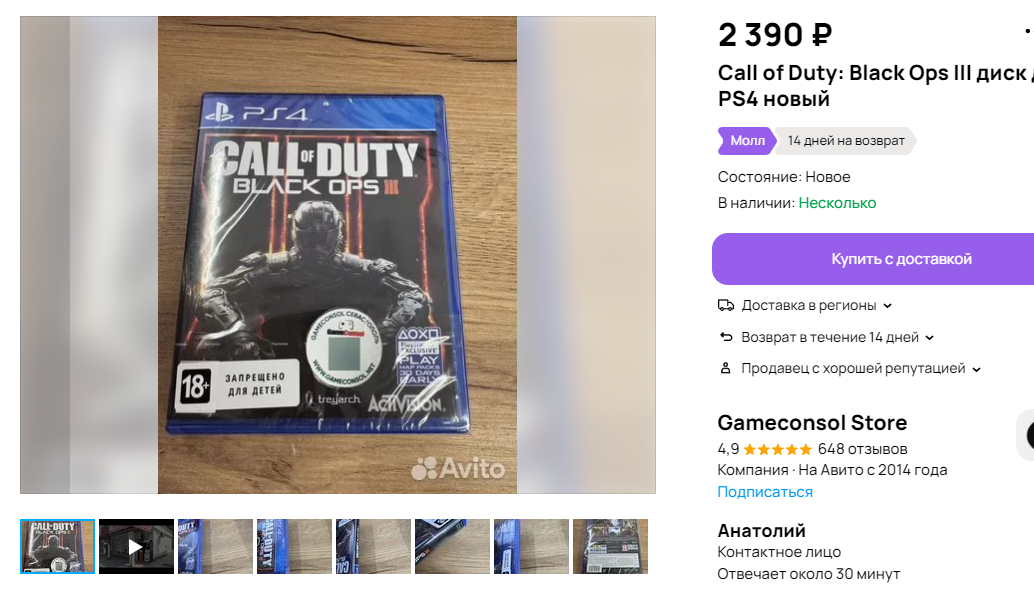Viewport: 1034px width, 589px height.
Task: Open the main Call of Duty photo
Action: [x=338, y=255]
